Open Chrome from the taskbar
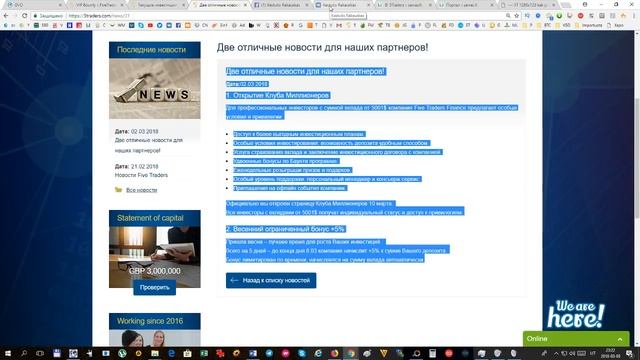640x360 pixels. [x=351, y=353]
